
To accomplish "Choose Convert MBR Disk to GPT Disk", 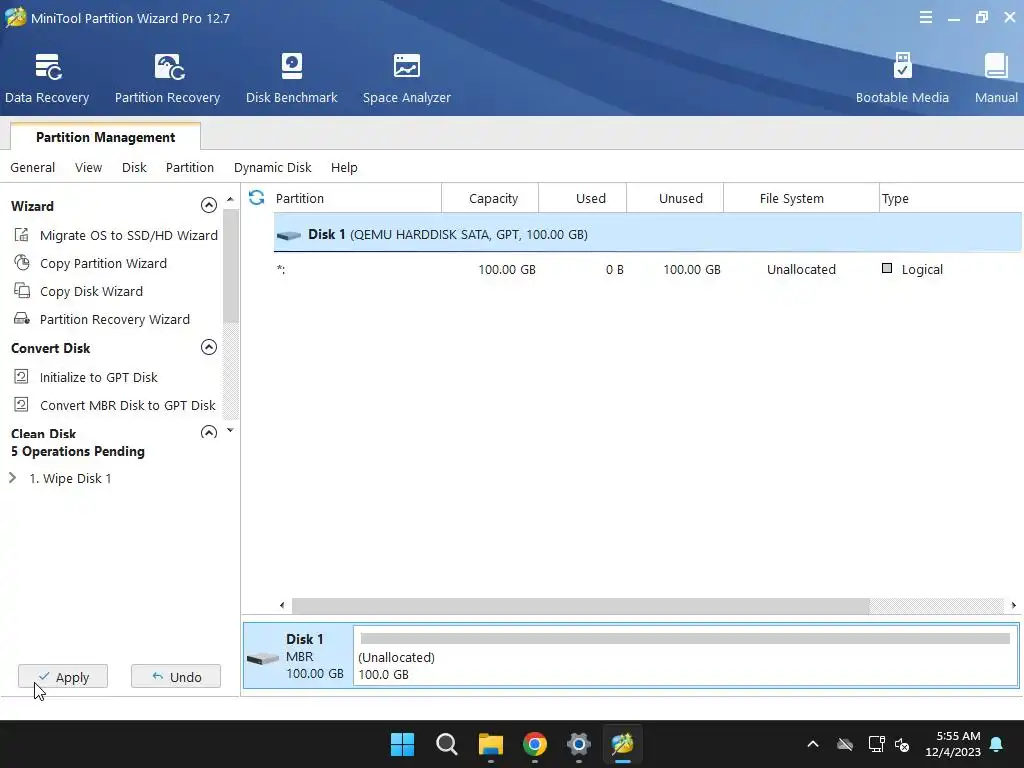I will 127,406.
